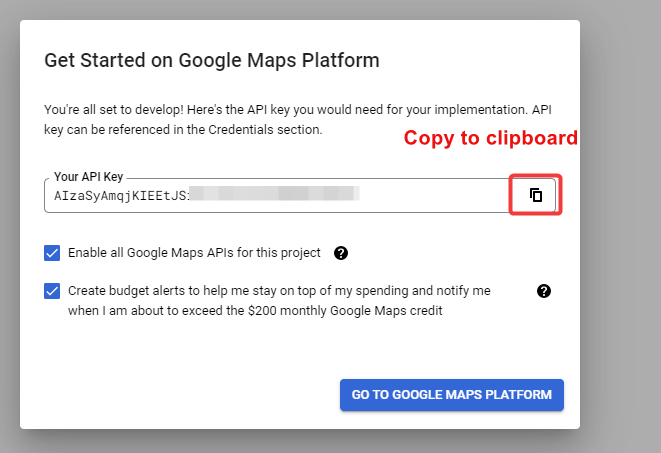
Task: Open help icon beside budget alerts option
Action: click(x=544, y=291)
